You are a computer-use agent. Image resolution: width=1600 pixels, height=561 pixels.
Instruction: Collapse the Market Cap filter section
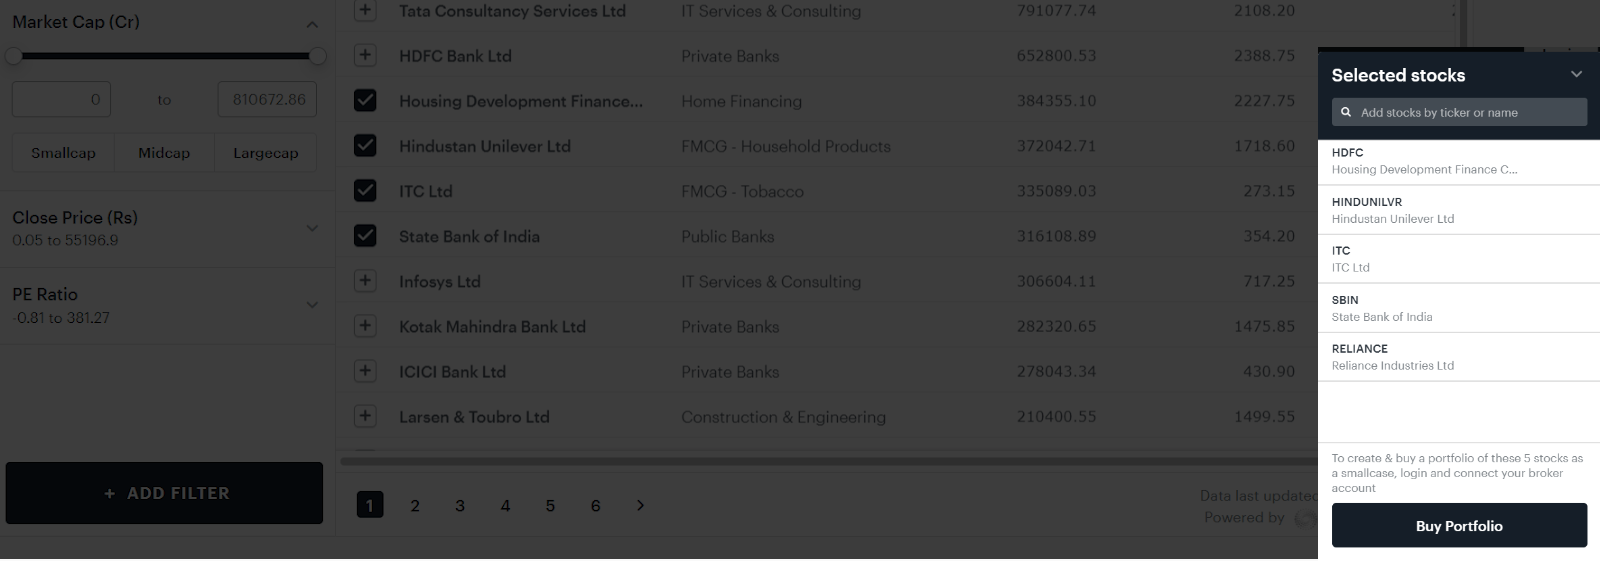tap(312, 24)
